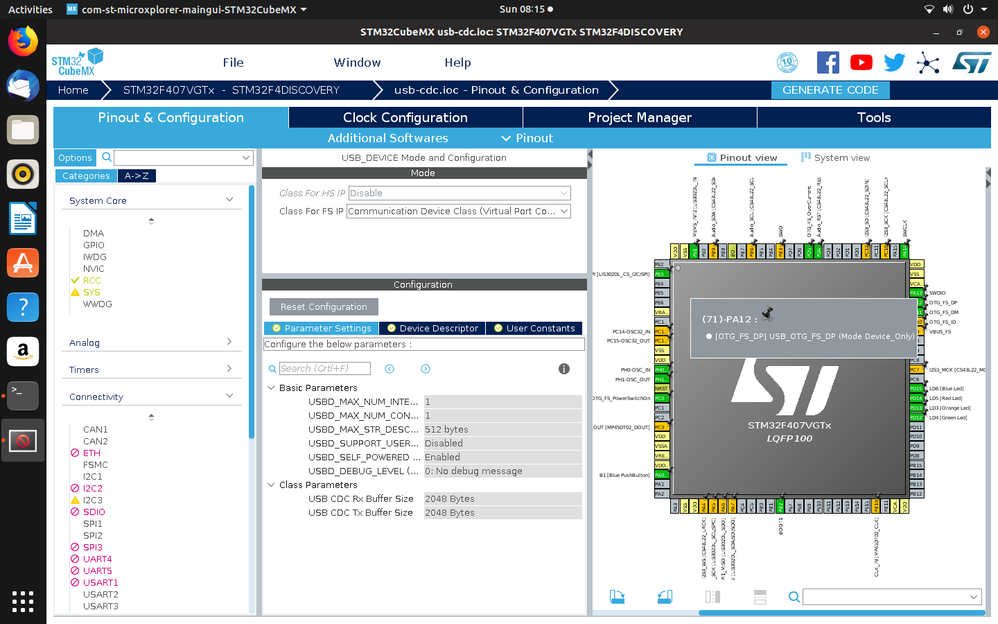Open LibreOffice Writer from the dock
This screenshot has height=624, width=998.
pyautogui.click(x=23, y=218)
